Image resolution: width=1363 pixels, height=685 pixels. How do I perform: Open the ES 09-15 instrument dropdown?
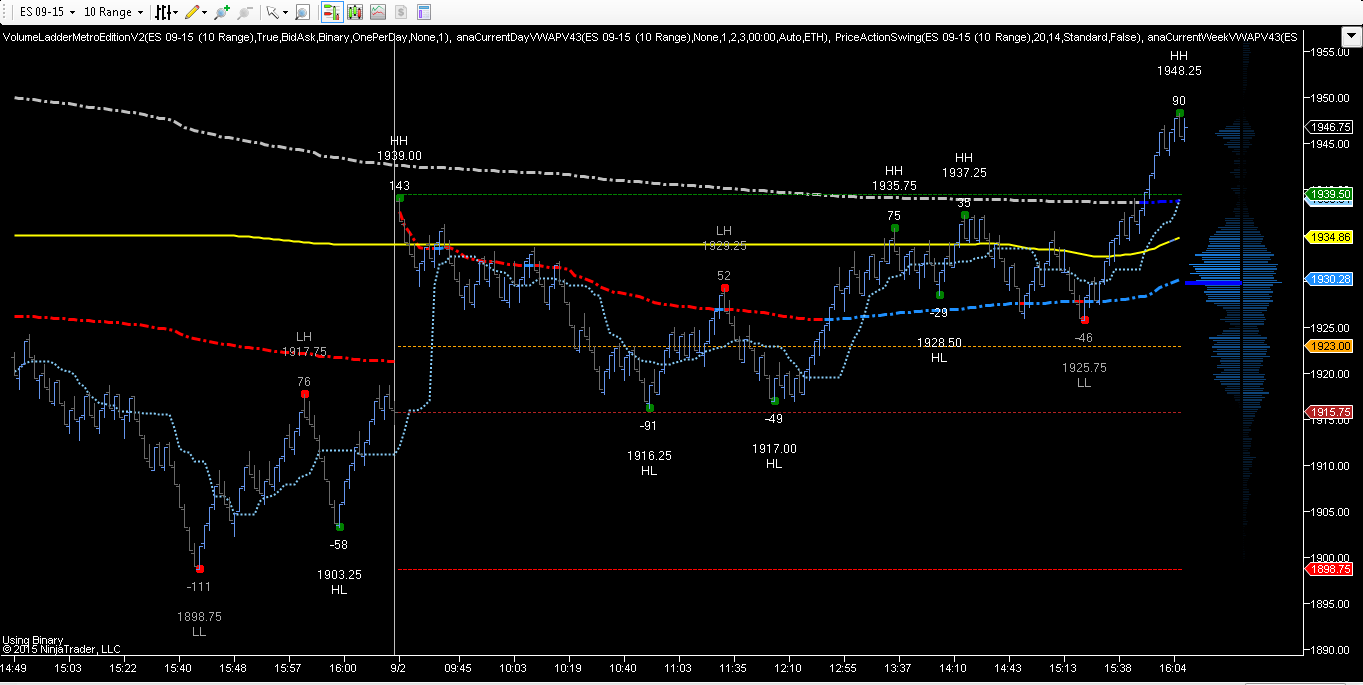[x=46, y=12]
